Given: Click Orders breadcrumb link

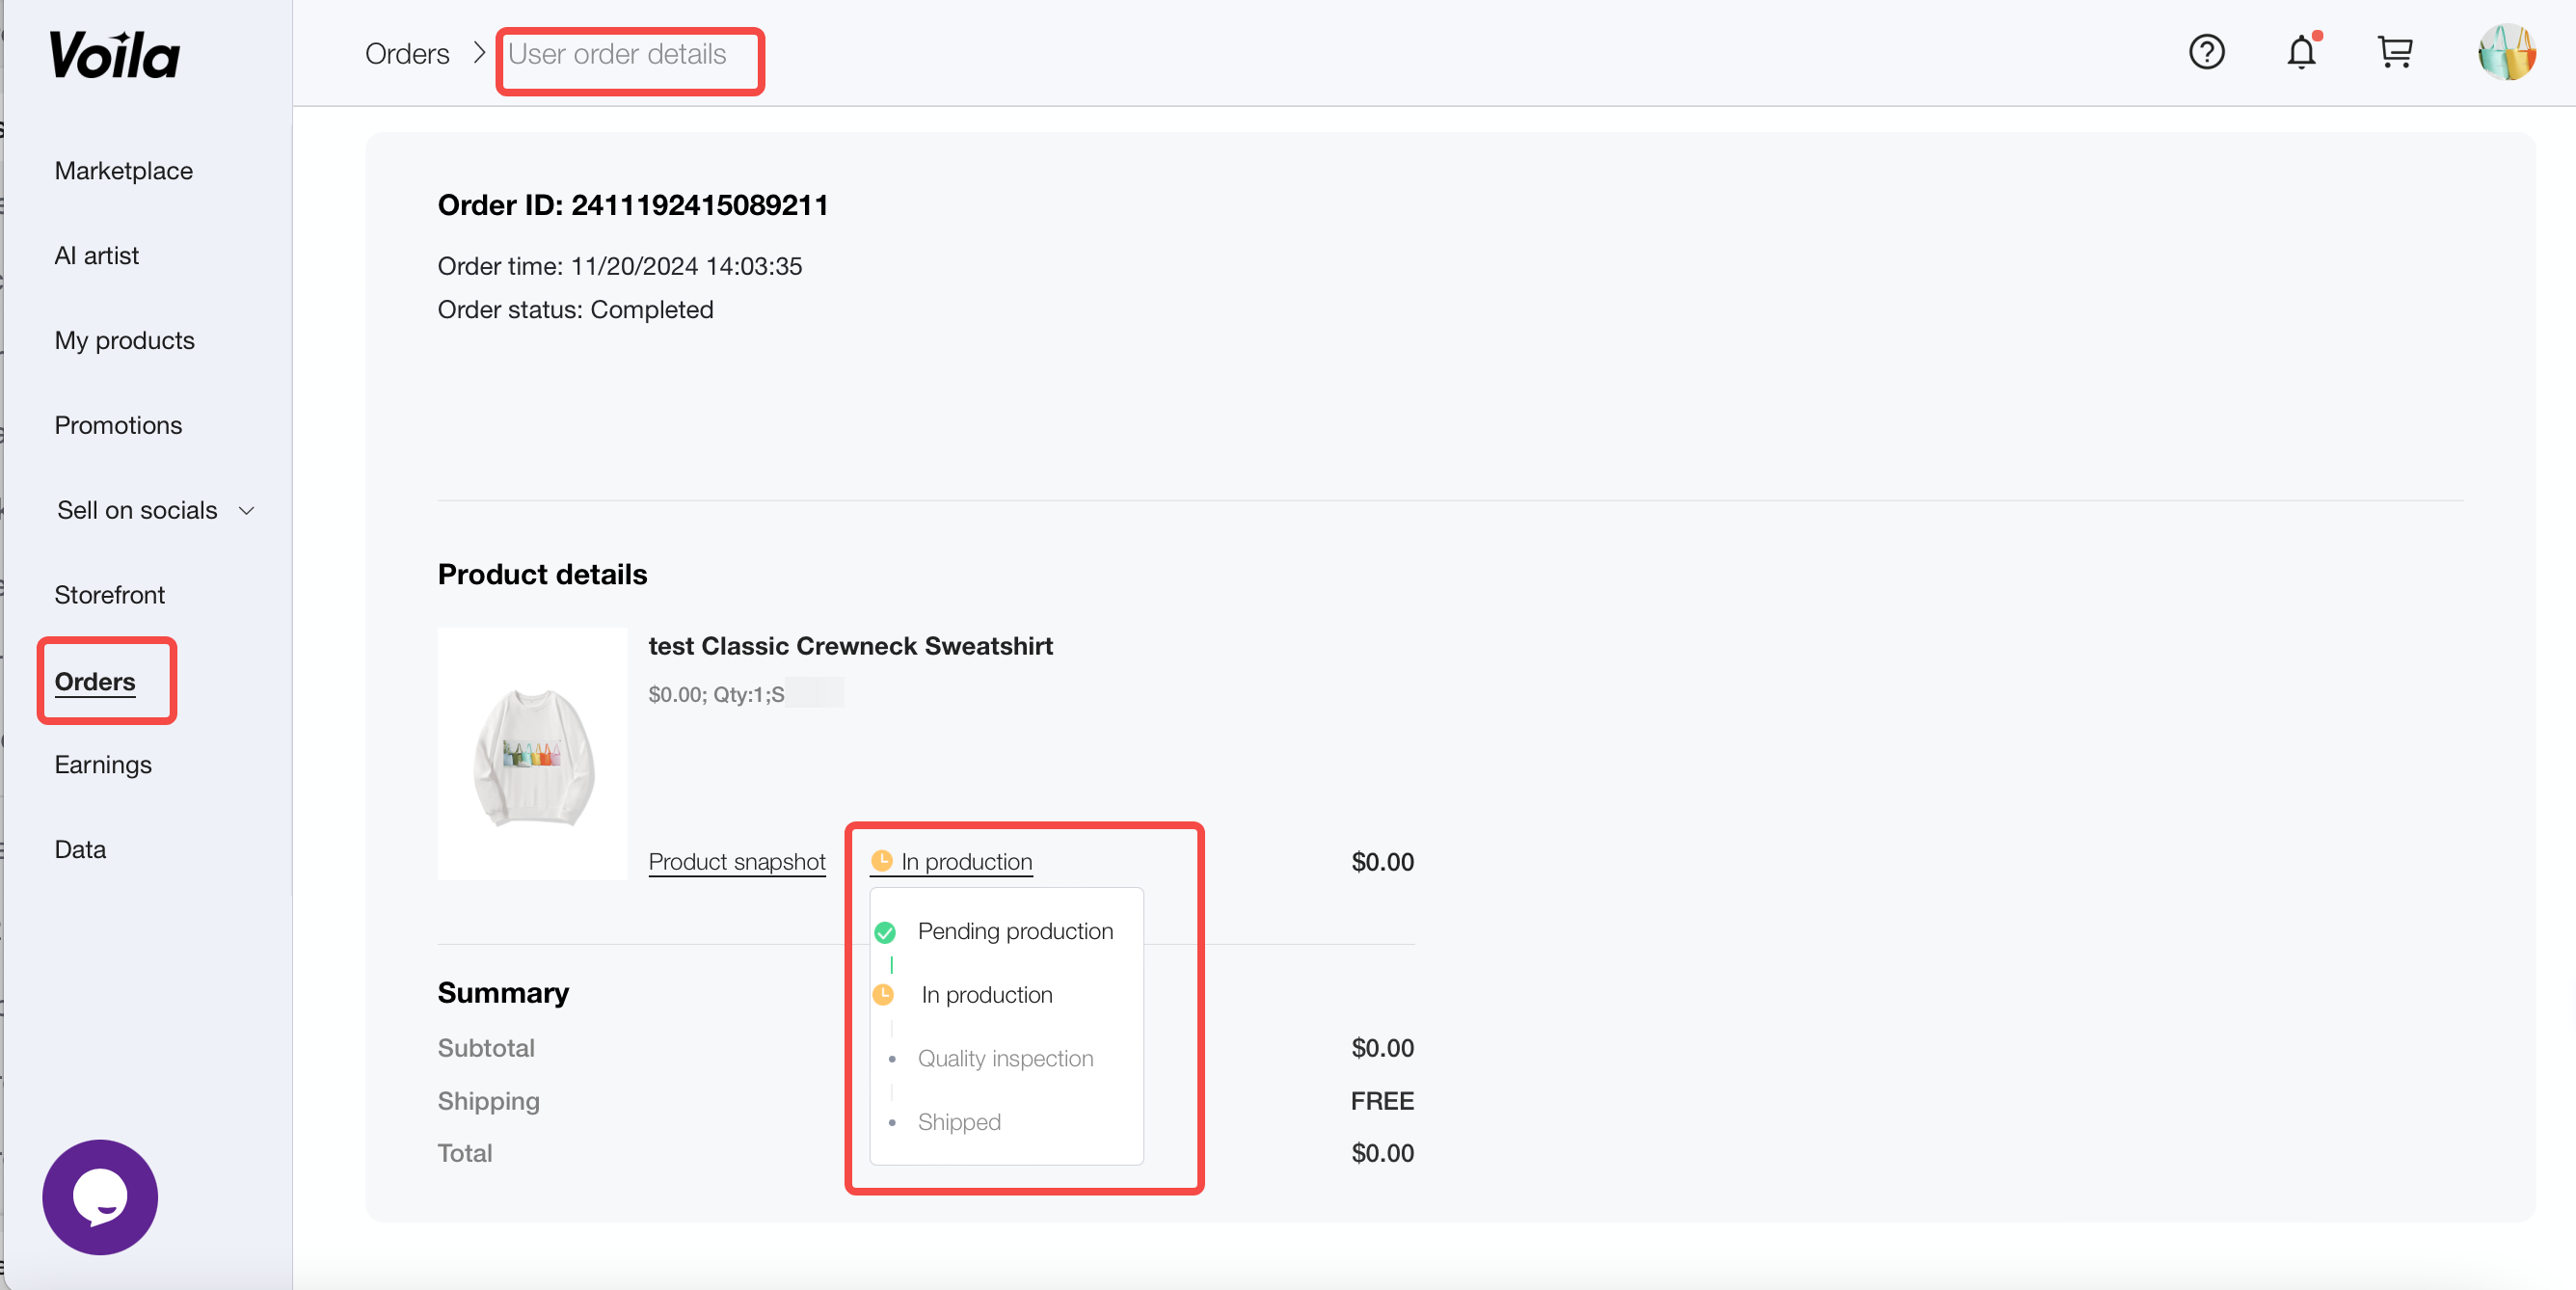Looking at the screenshot, I should 407,54.
